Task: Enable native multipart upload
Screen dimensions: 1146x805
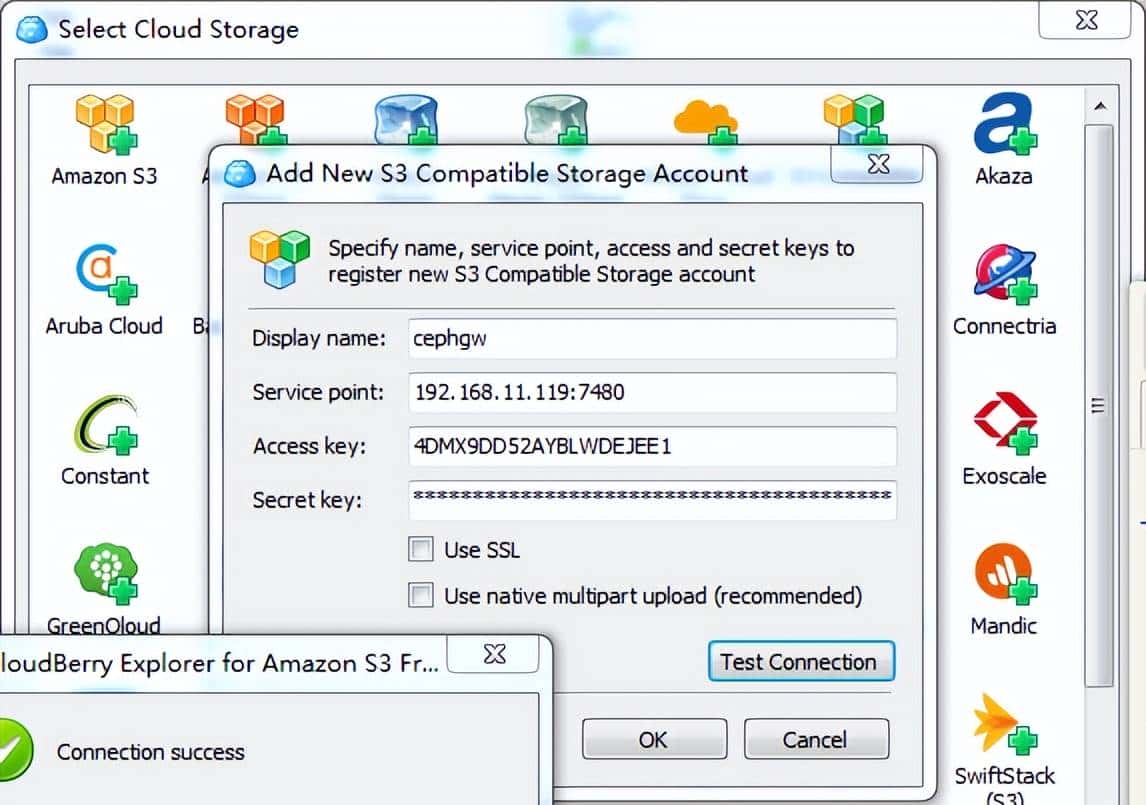Action: pyautogui.click(x=421, y=595)
